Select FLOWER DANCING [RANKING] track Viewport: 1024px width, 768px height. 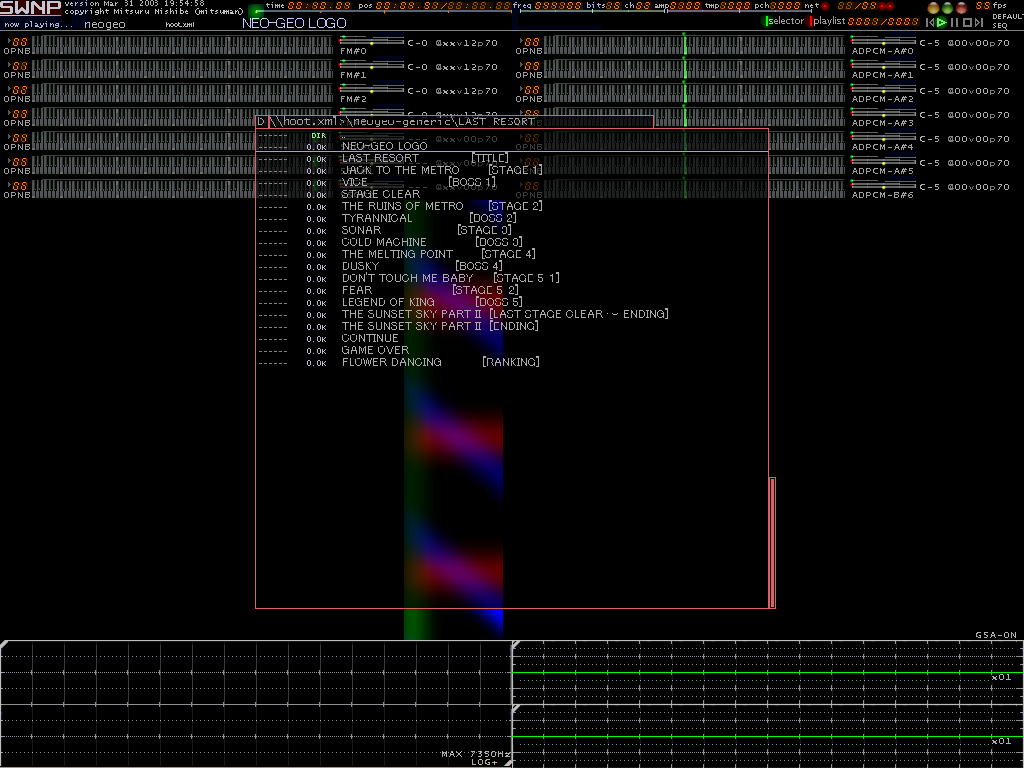513,362
